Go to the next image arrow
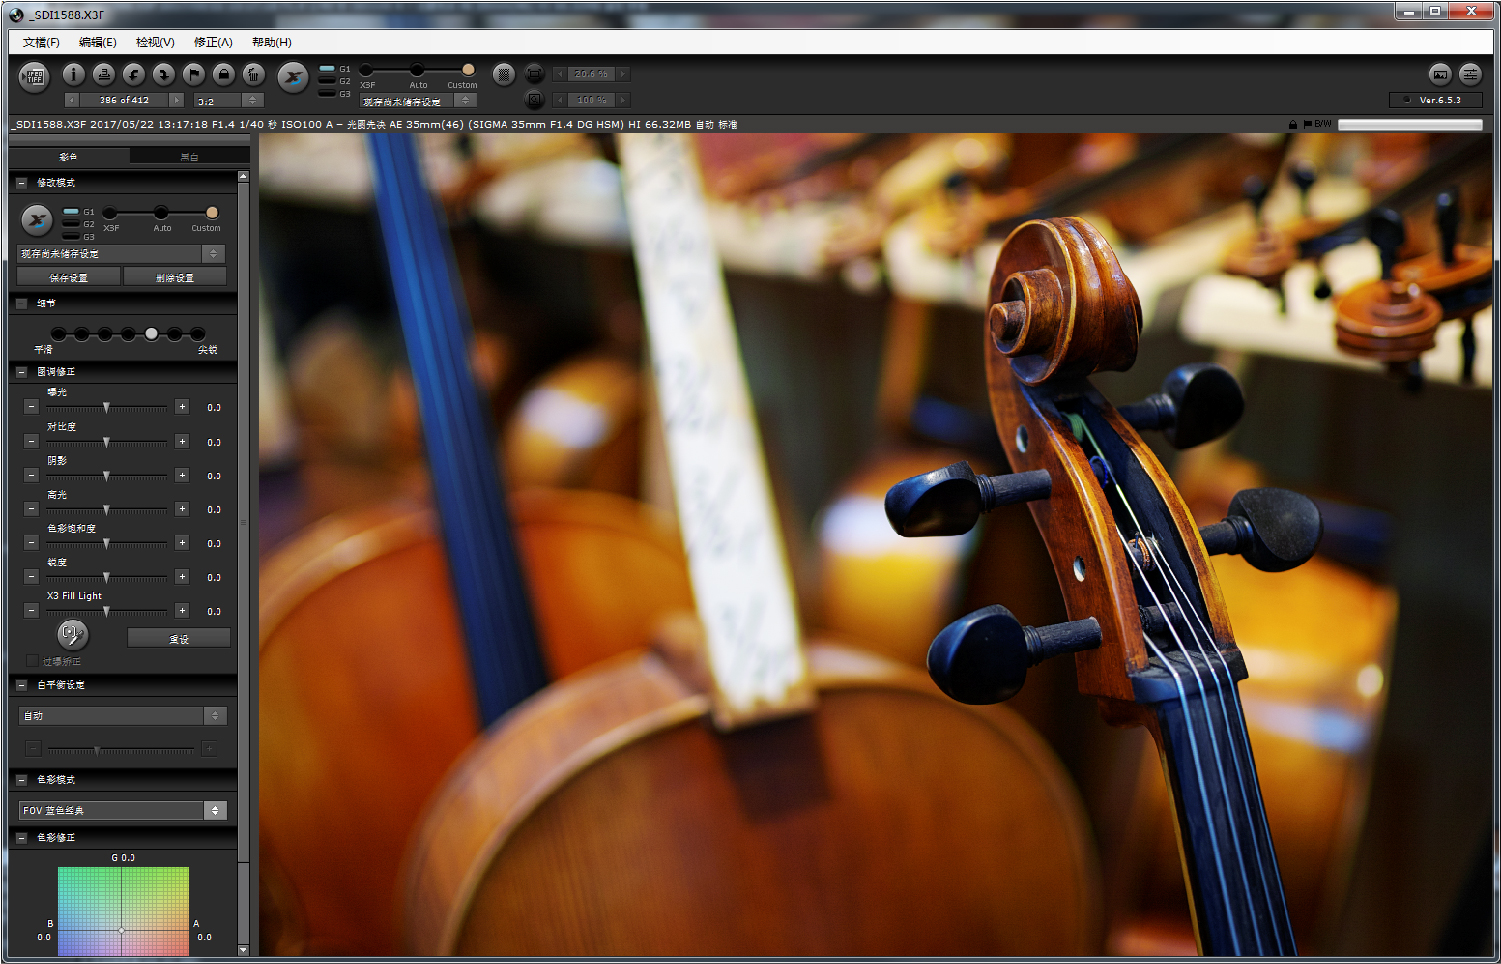 pos(177,100)
